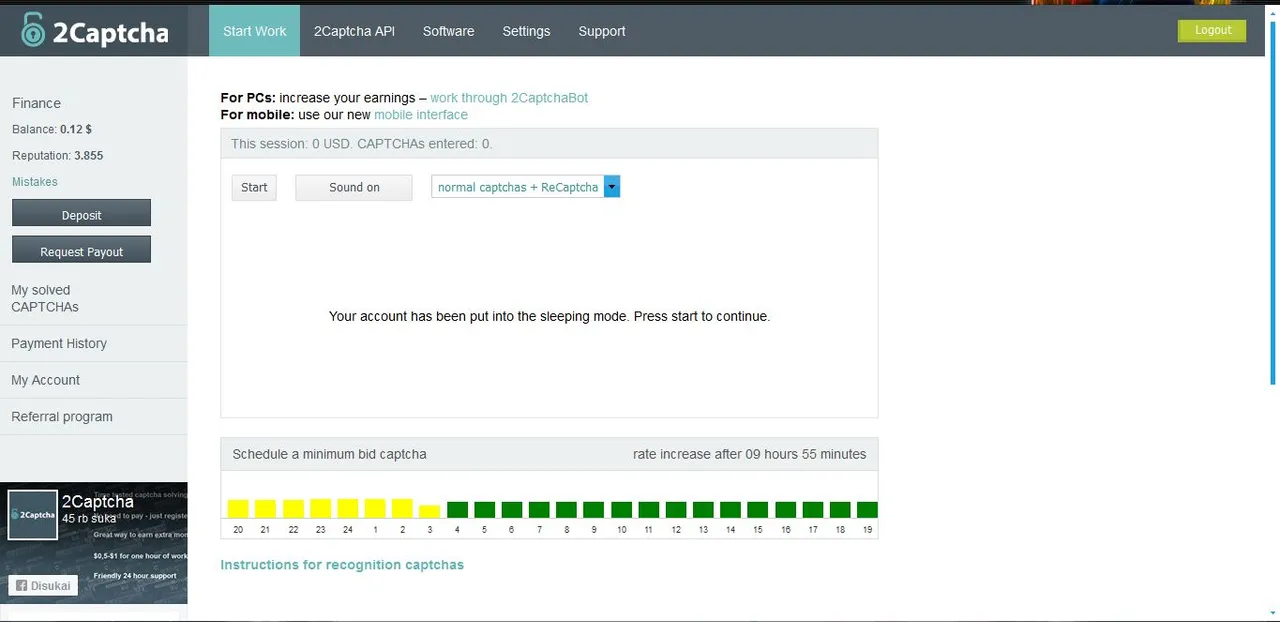
Task: Click the Balance 0.12 $ text
Action: tap(52, 129)
